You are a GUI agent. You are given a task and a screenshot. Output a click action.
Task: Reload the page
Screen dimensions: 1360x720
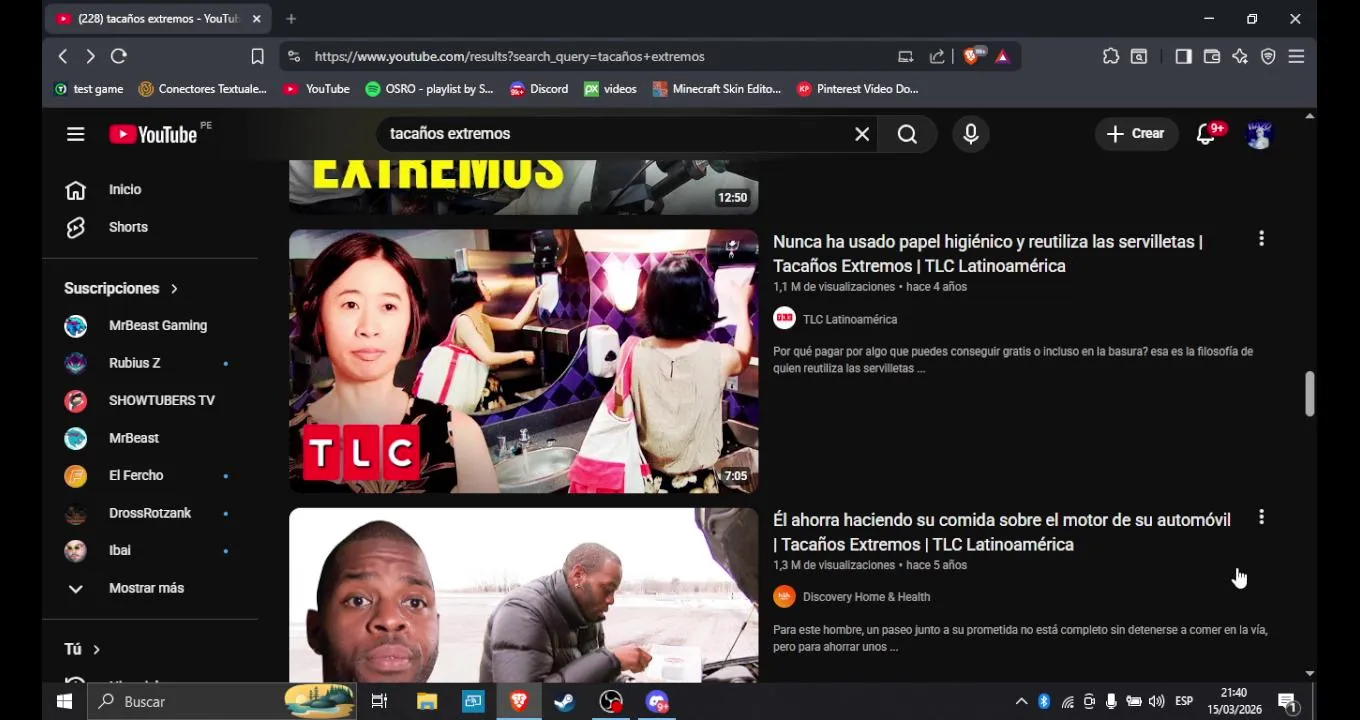[119, 57]
